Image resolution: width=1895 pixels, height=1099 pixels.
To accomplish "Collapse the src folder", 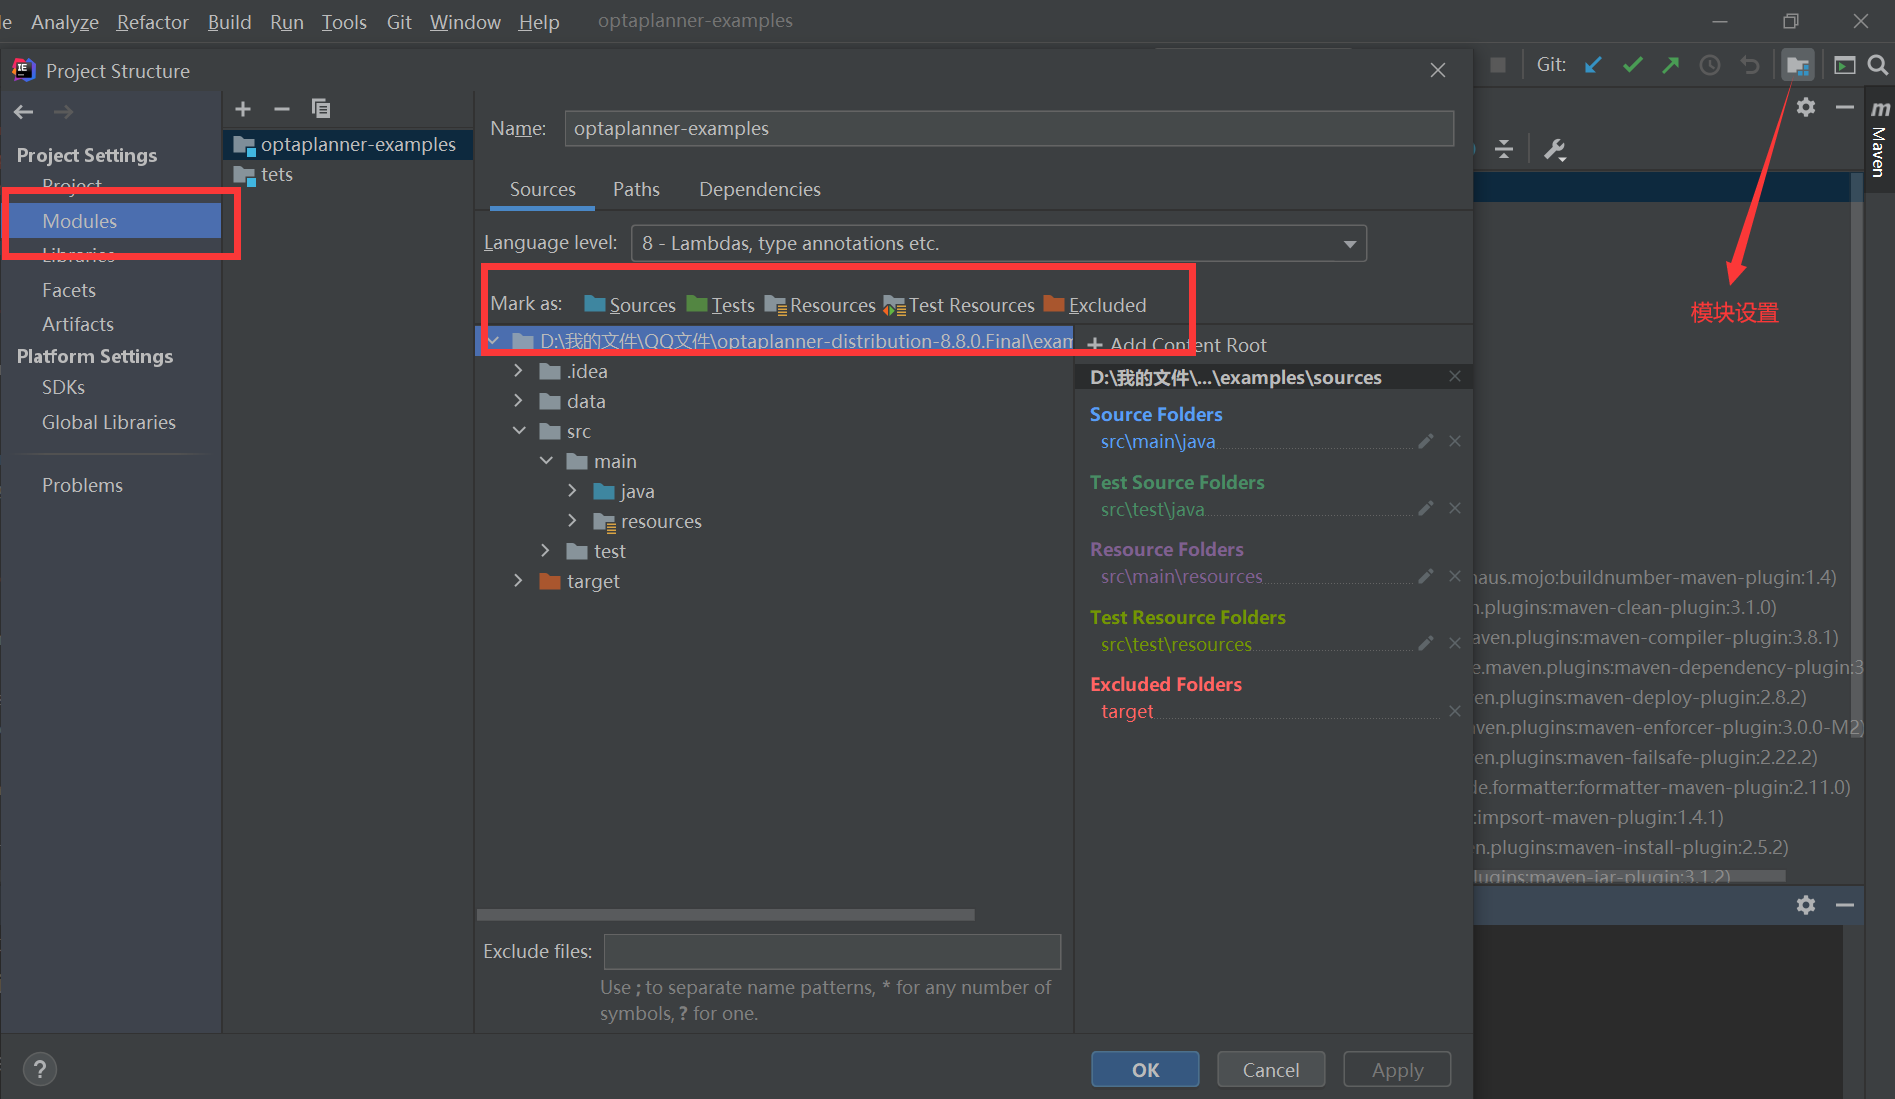I will pyautogui.click(x=519, y=431).
